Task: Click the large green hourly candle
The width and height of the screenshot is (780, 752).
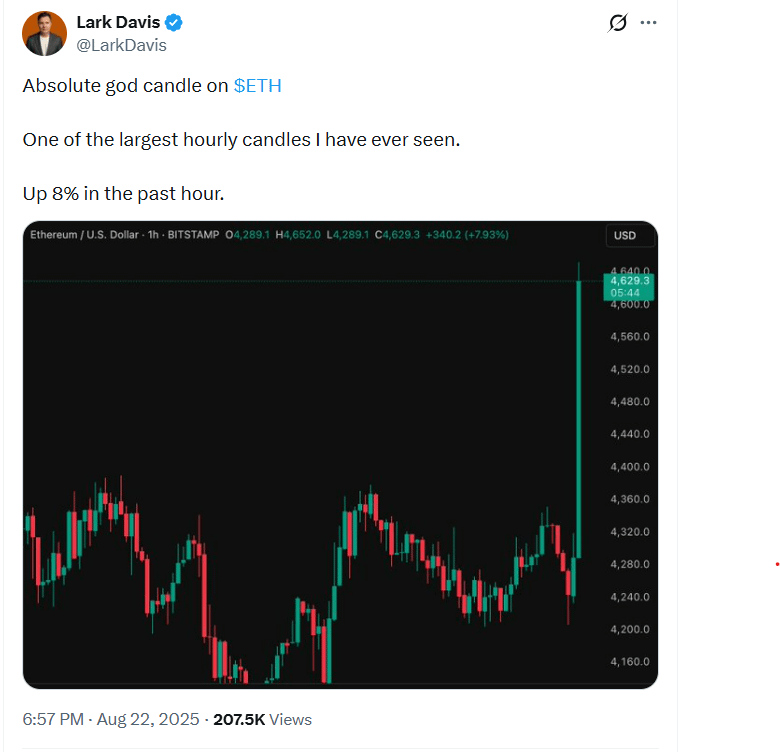Action: [x=579, y=419]
